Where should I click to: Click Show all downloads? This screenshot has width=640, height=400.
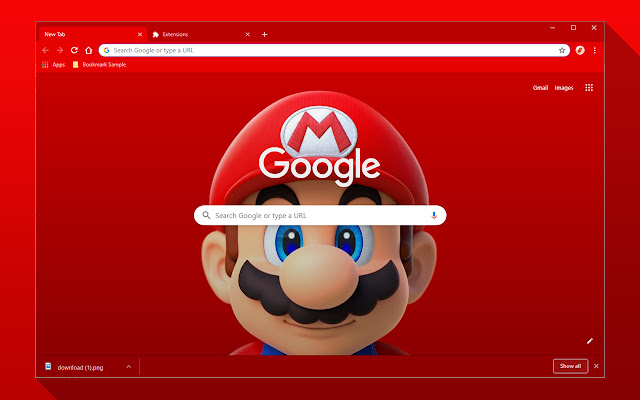coord(570,366)
